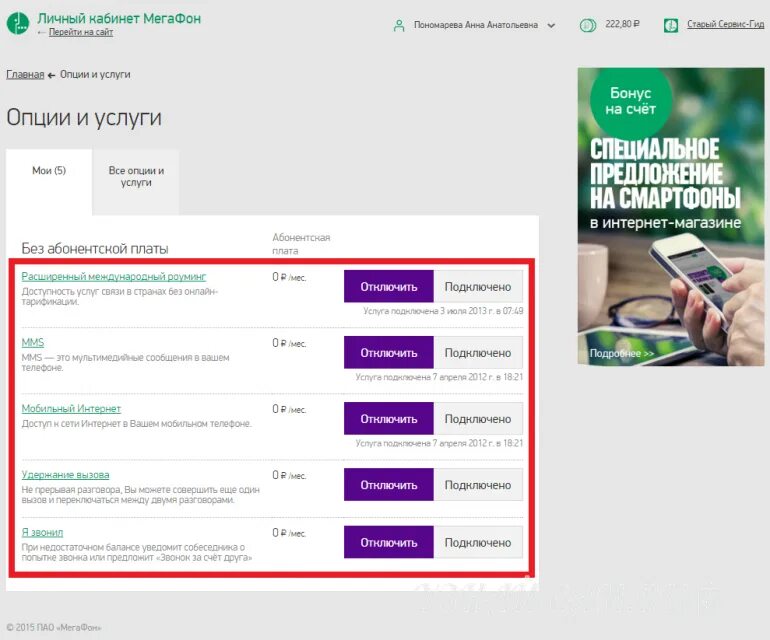This screenshot has width=770, height=640.
Task: Click Подключено status for Мобильный Интернет
Action: (478, 419)
